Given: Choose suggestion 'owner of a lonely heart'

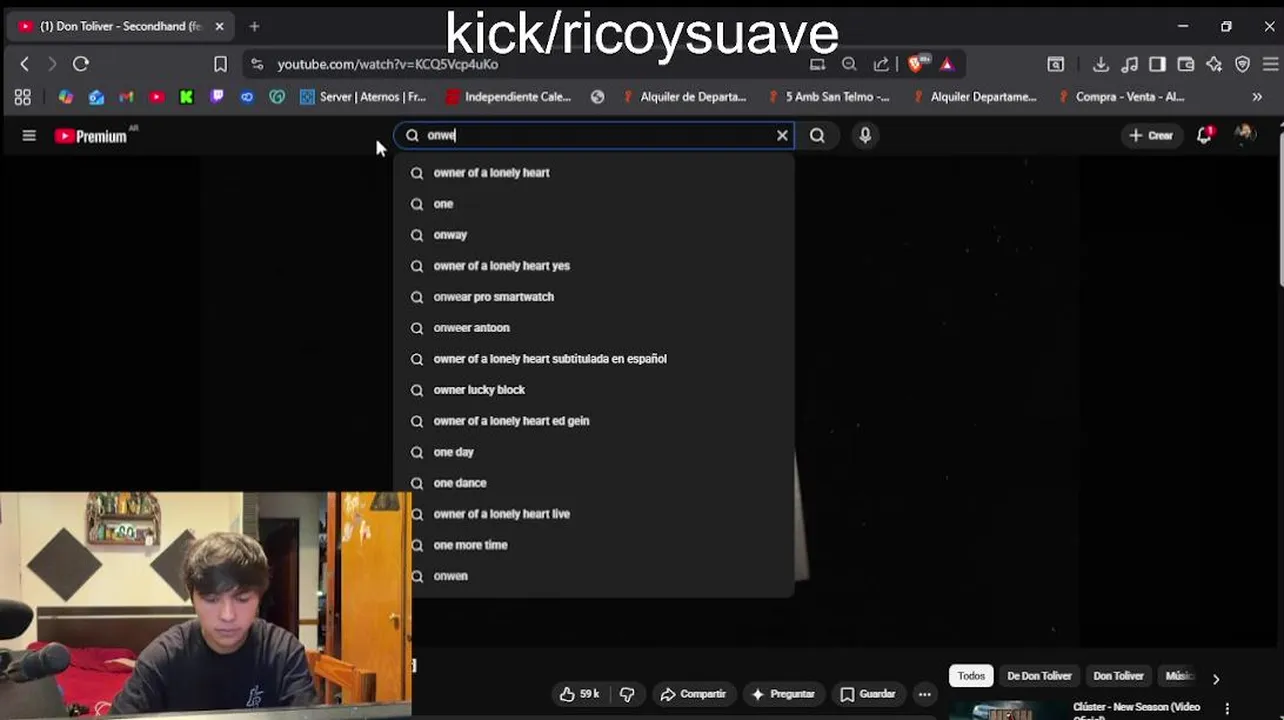Looking at the screenshot, I should 594,173.
